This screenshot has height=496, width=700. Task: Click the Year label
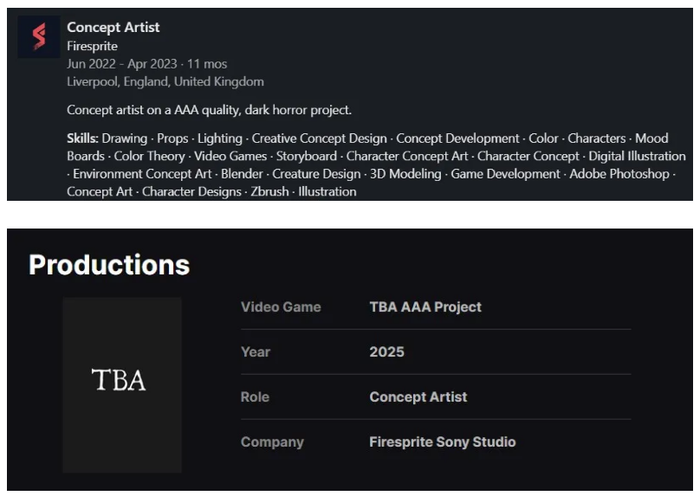pyautogui.click(x=255, y=352)
